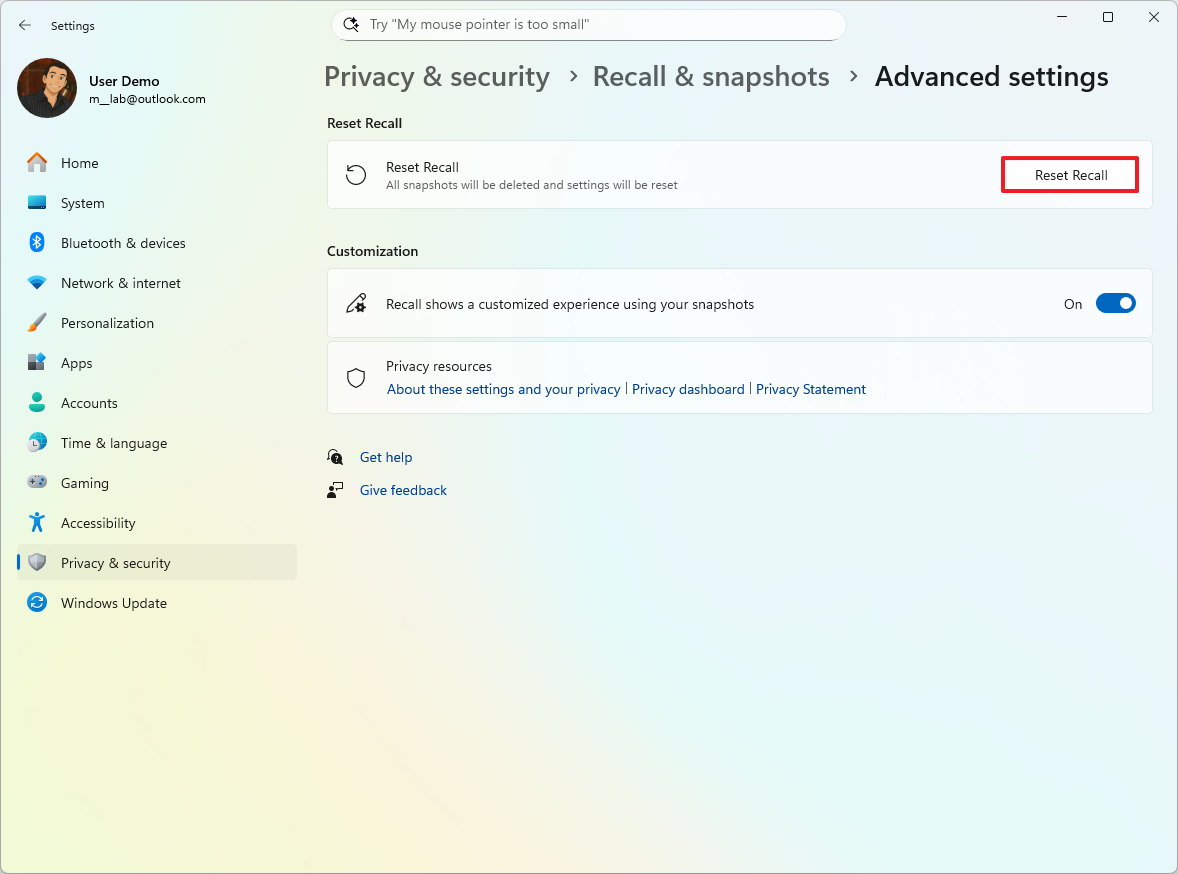The height and width of the screenshot is (874, 1178).
Task: Open Accessibility settings
Action: pyautogui.click(x=98, y=522)
